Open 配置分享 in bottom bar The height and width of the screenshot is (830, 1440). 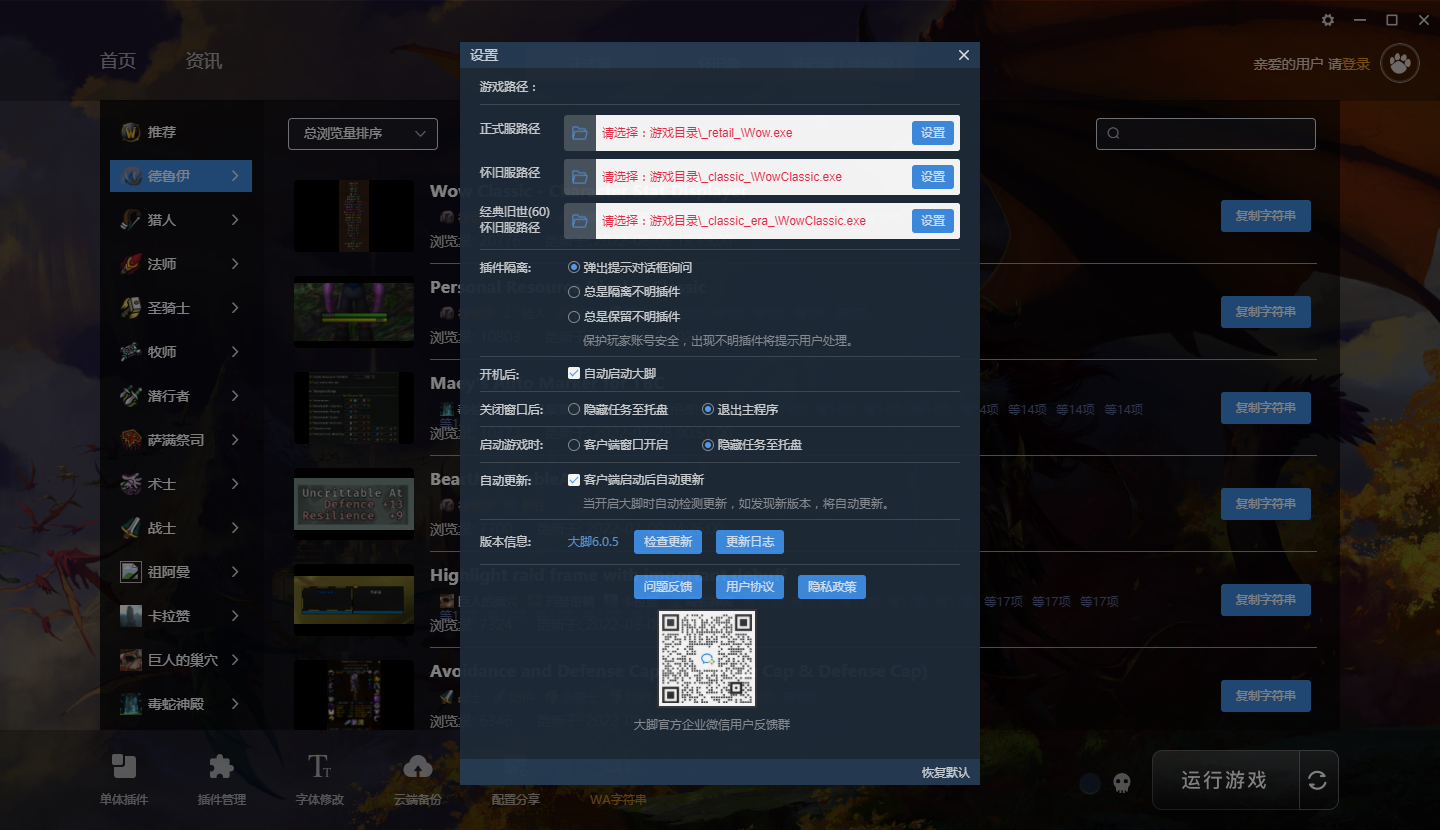click(x=516, y=800)
